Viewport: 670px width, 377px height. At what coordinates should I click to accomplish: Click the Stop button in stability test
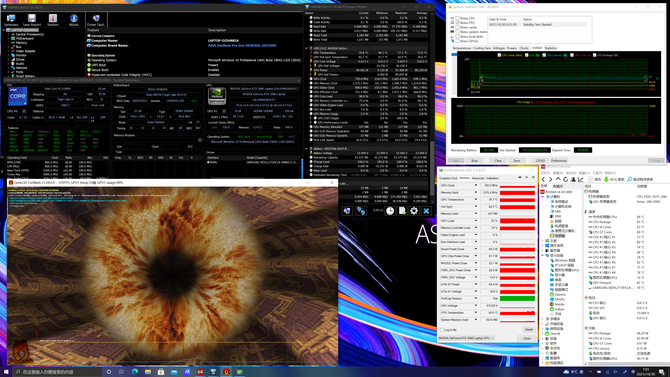[x=474, y=161]
